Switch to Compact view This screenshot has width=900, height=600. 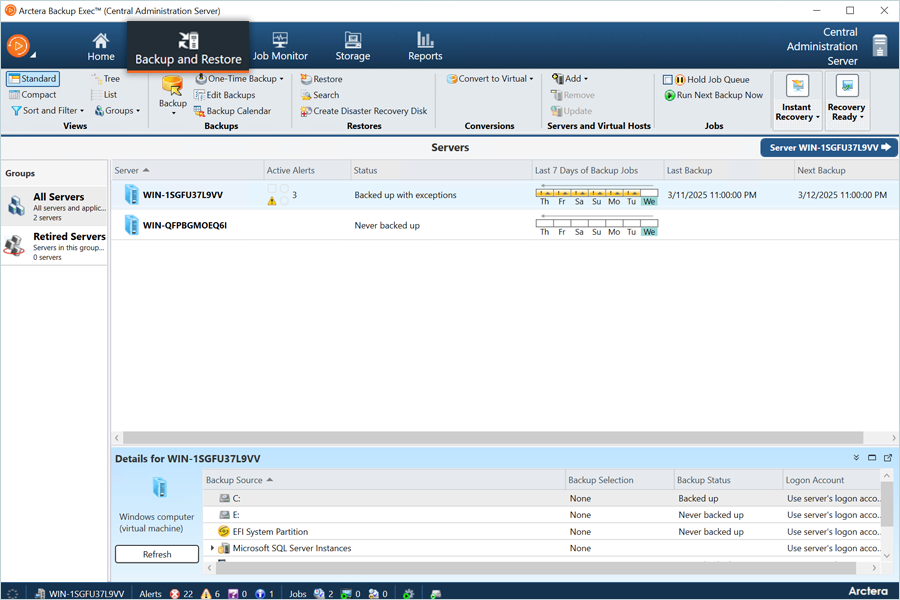click(x=33, y=95)
